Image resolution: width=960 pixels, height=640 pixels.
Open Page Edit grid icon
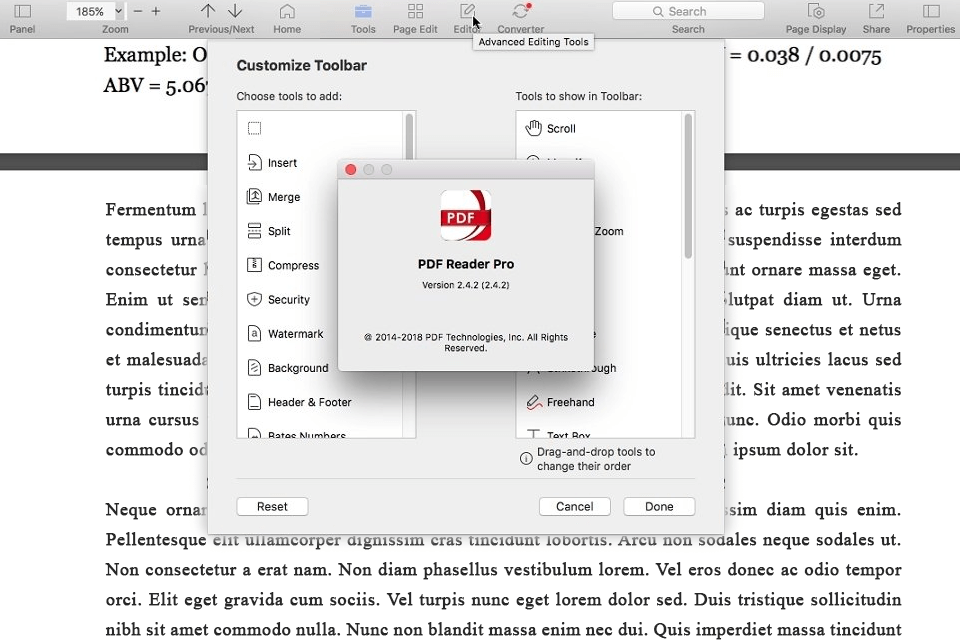pyautogui.click(x=415, y=11)
